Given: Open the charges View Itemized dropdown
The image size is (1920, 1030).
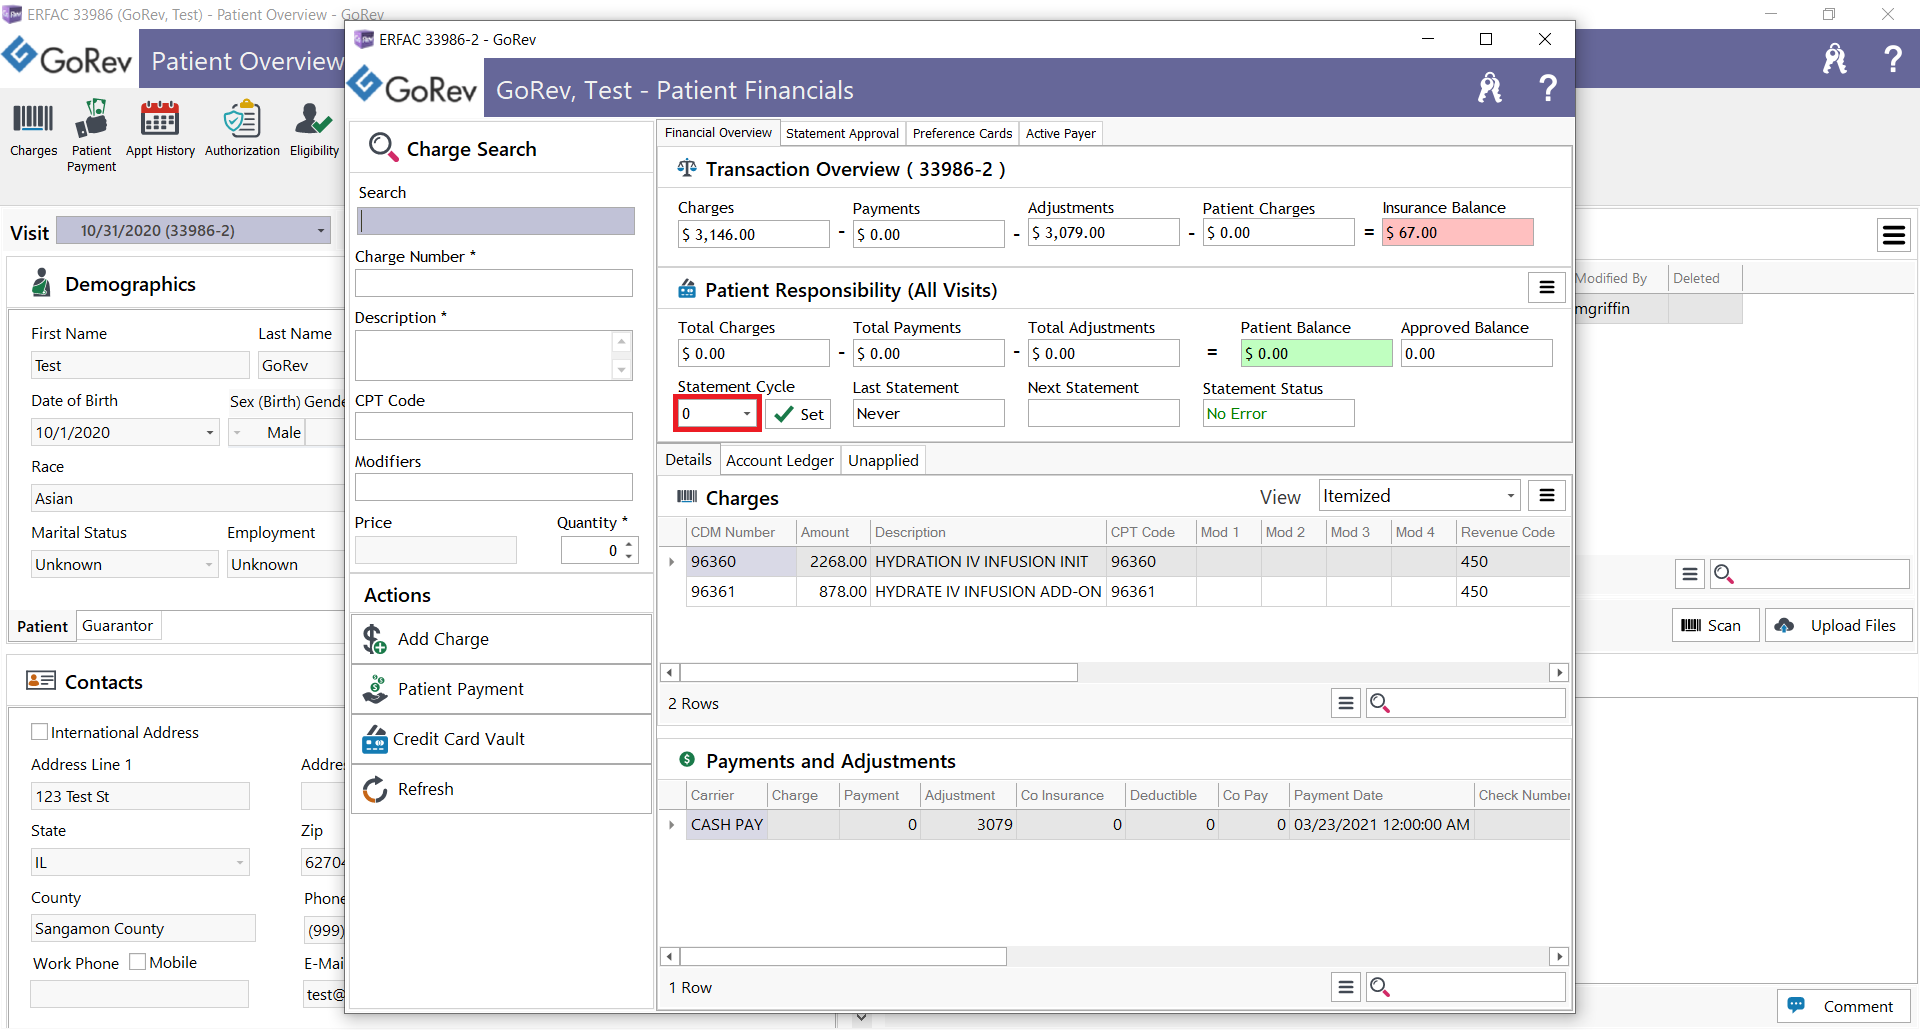Looking at the screenshot, I should tap(1510, 496).
